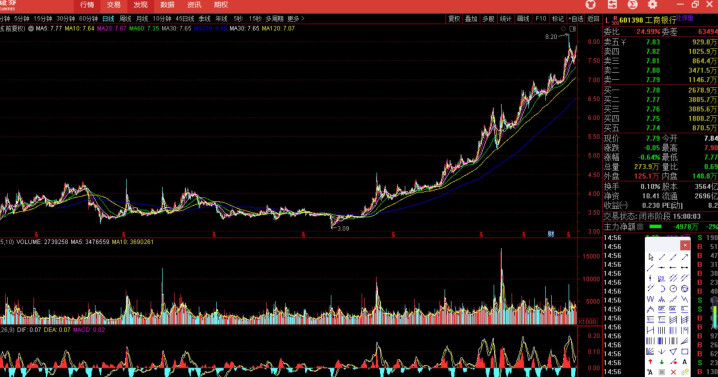This screenshot has height=377, width=718.
Task: Open the skin/theme shirt icon in title bar
Action: pos(591,5)
